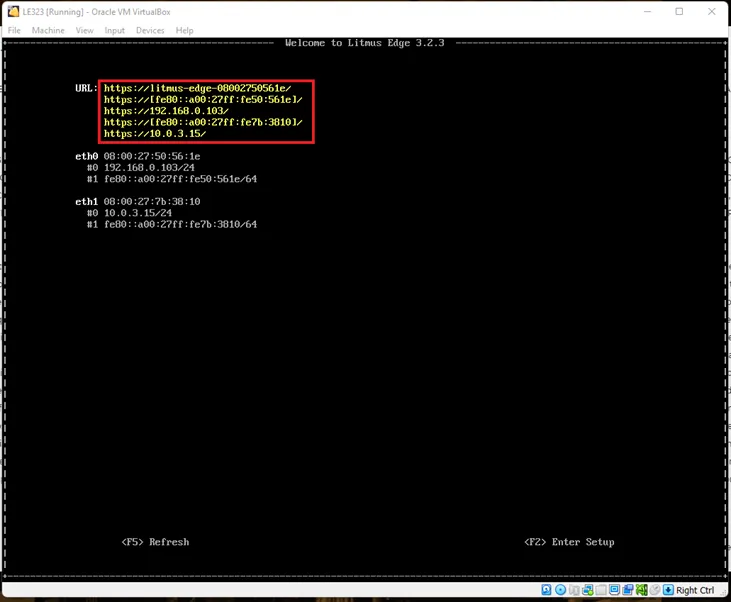Click the F5 Refresh option
The height and width of the screenshot is (602, 731).
pos(155,542)
